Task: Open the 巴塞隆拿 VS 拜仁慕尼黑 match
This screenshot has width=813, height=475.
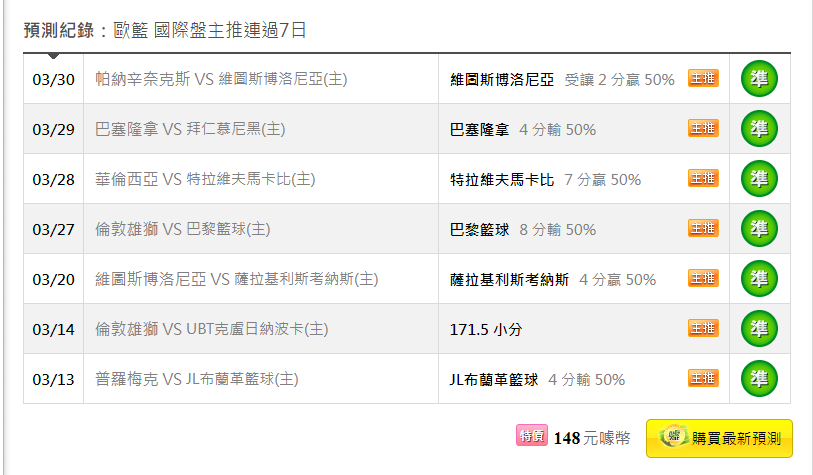Action: tap(190, 129)
